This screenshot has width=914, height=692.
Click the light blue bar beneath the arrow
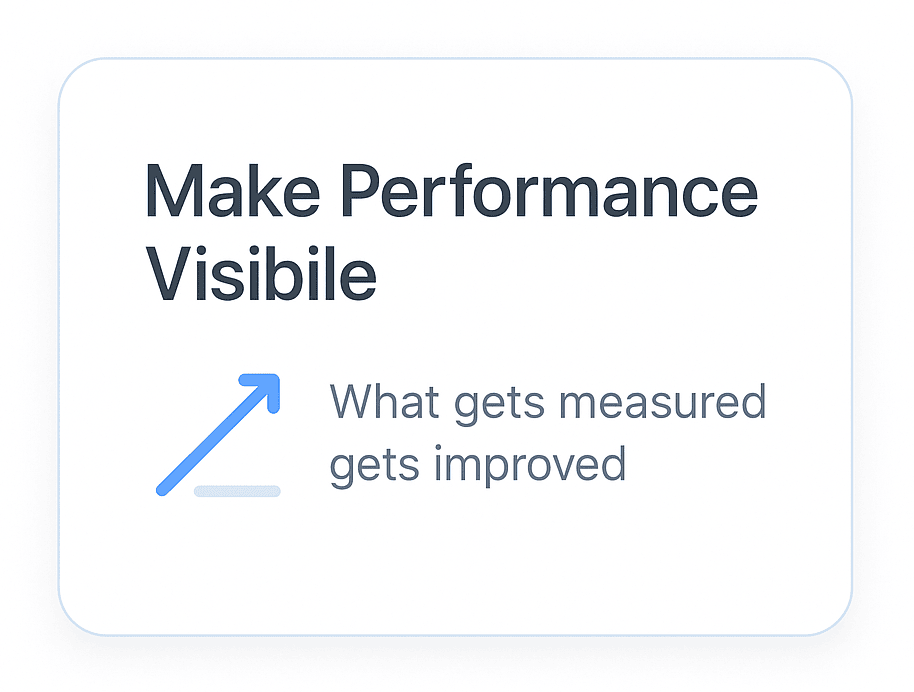click(237, 491)
